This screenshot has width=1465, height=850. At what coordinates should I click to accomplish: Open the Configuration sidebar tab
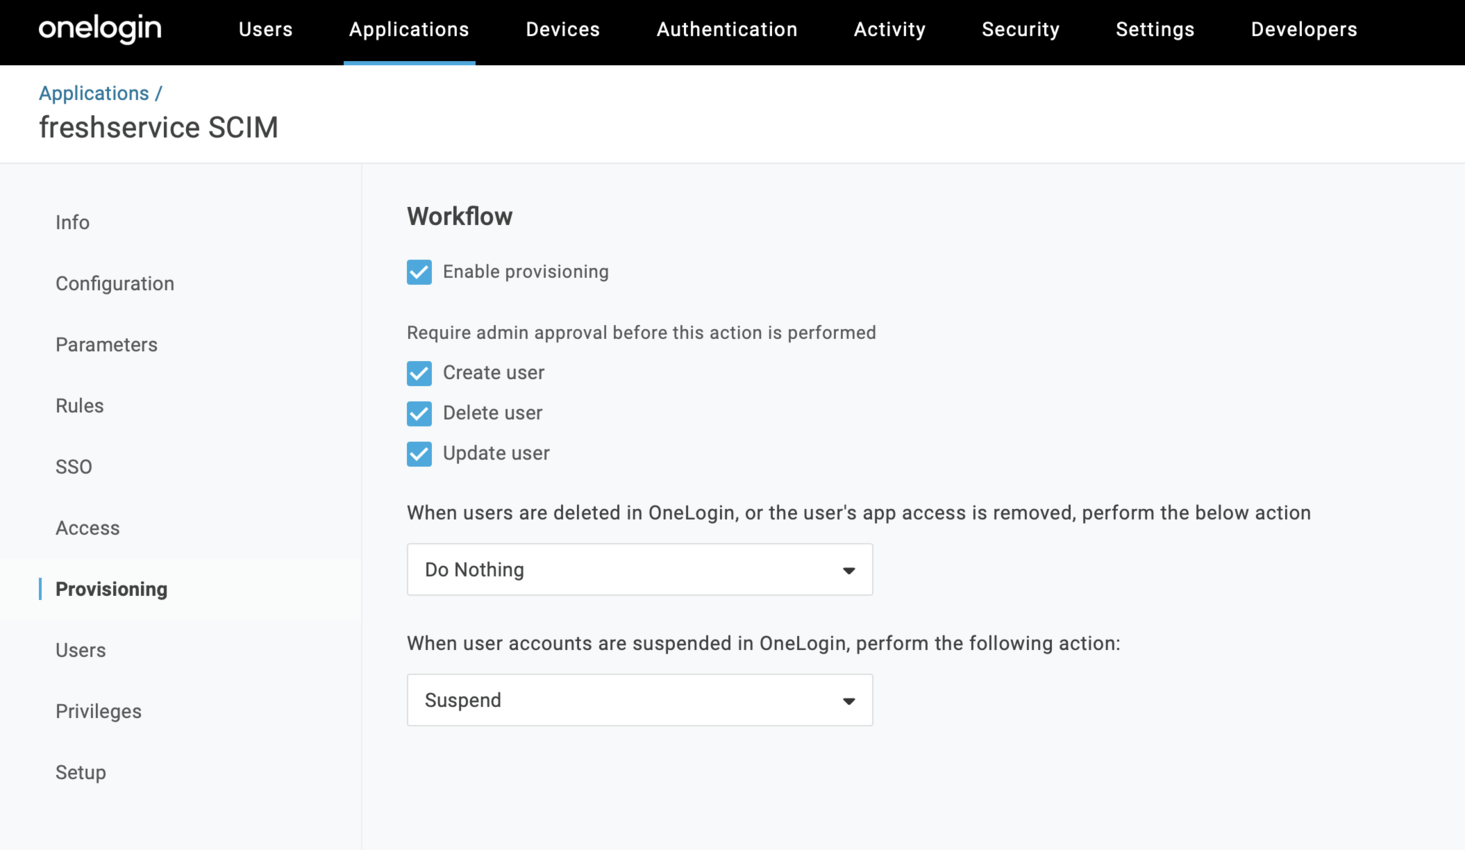(115, 284)
